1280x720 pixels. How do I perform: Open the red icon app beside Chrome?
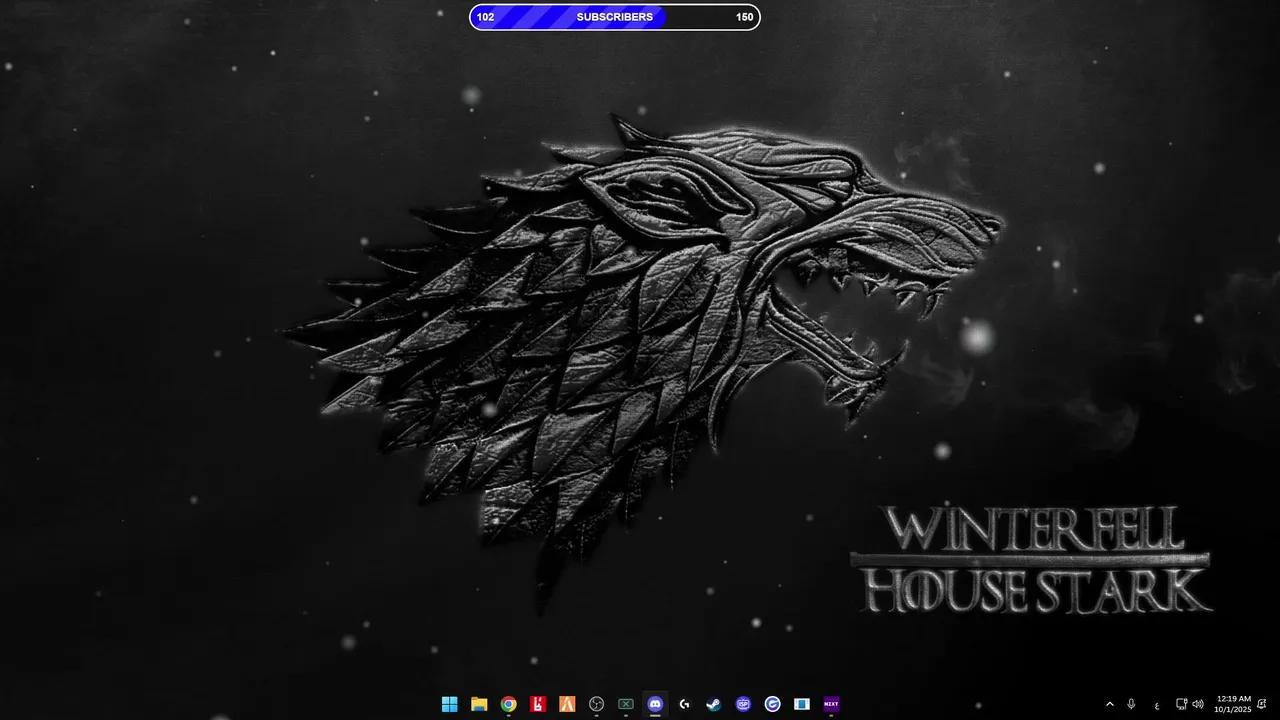click(538, 704)
